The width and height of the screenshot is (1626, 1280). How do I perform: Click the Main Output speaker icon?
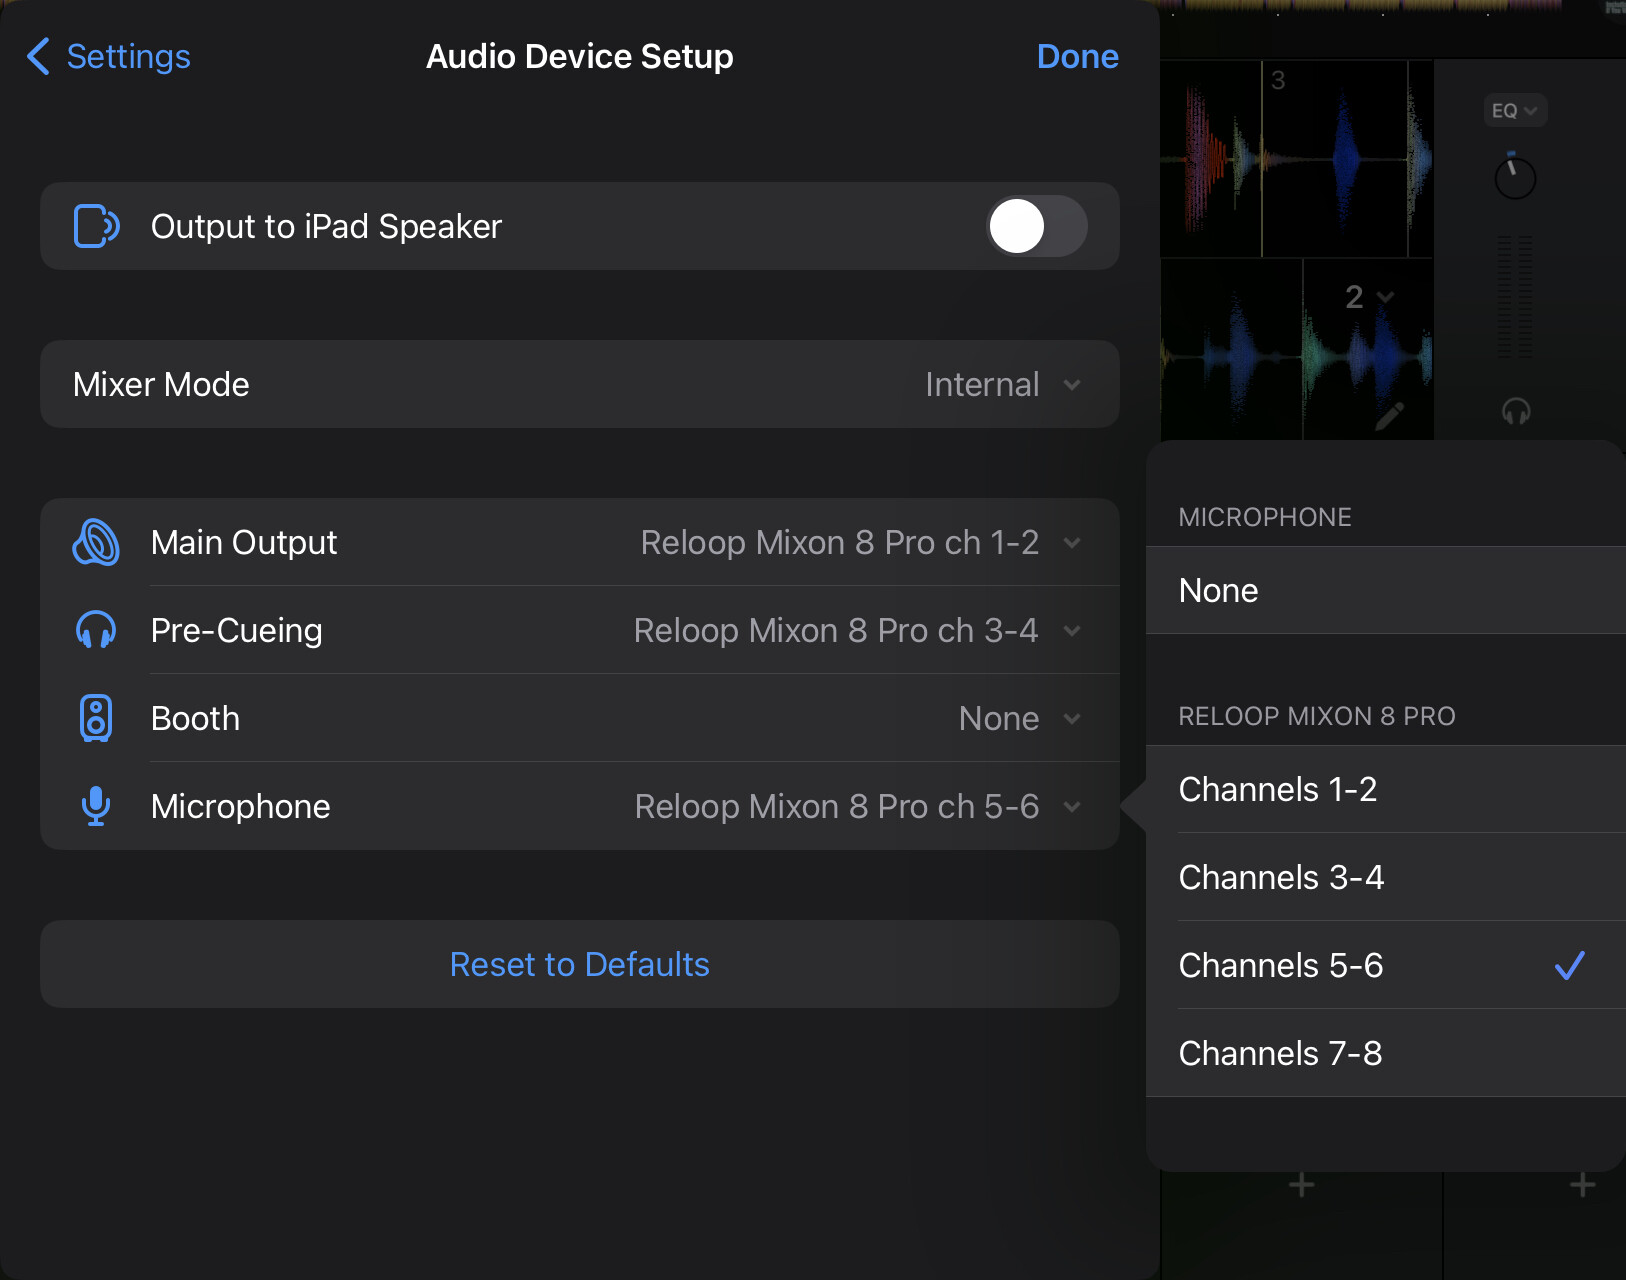[x=96, y=542]
